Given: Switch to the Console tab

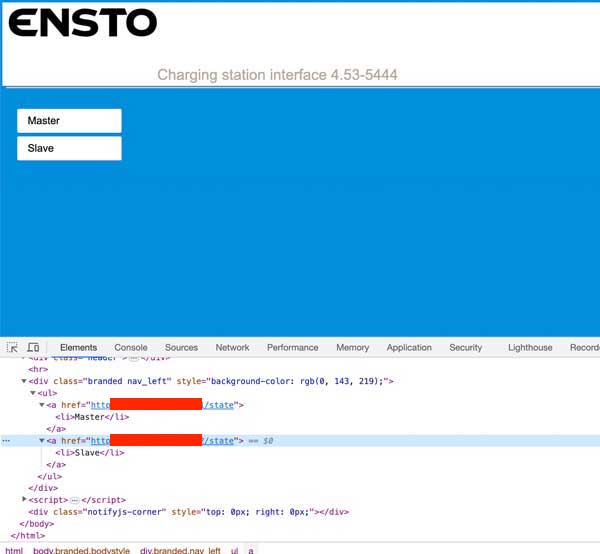Looking at the screenshot, I should pyautogui.click(x=131, y=347).
